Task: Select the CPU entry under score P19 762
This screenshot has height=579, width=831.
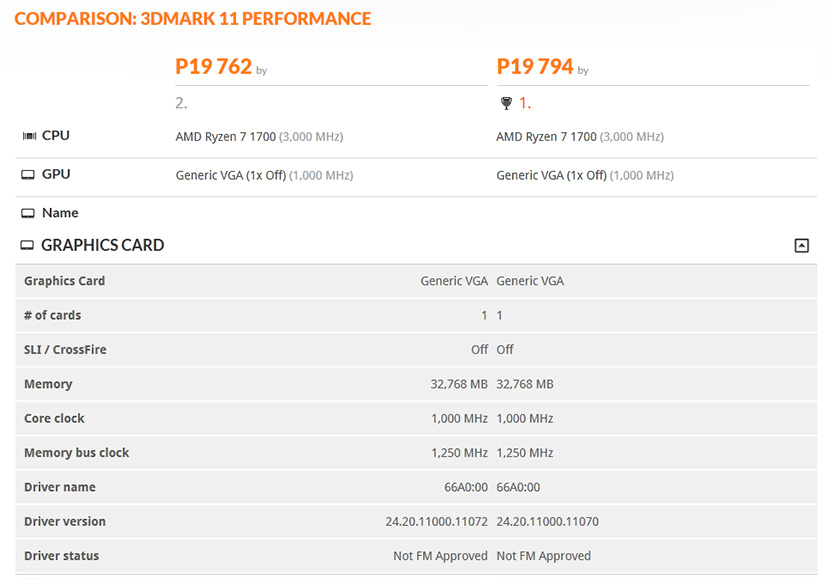Action: [x=259, y=137]
